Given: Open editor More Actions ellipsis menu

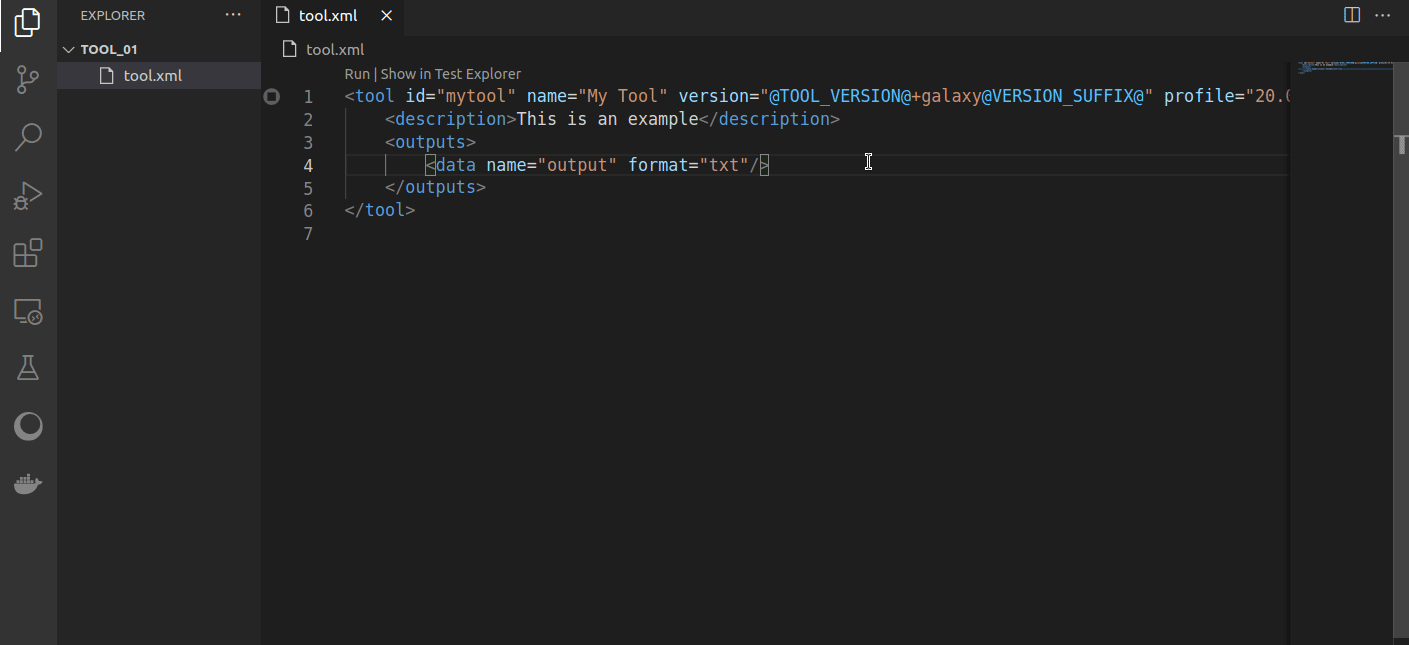Looking at the screenshot, I should pyautogui.click(x=1383, y=15).
